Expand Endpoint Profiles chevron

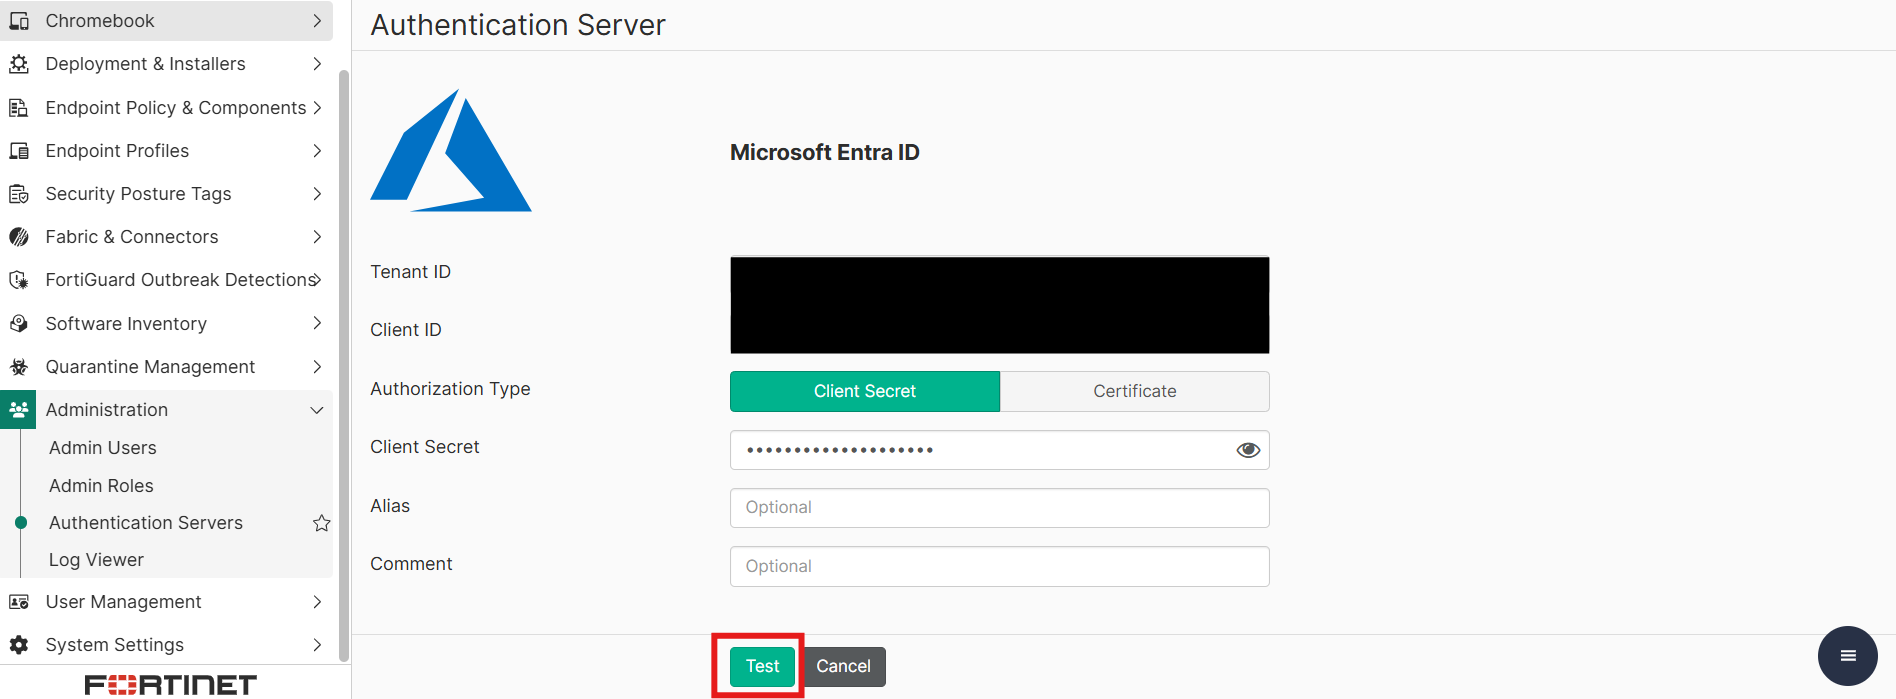click(x=317, y=151)
